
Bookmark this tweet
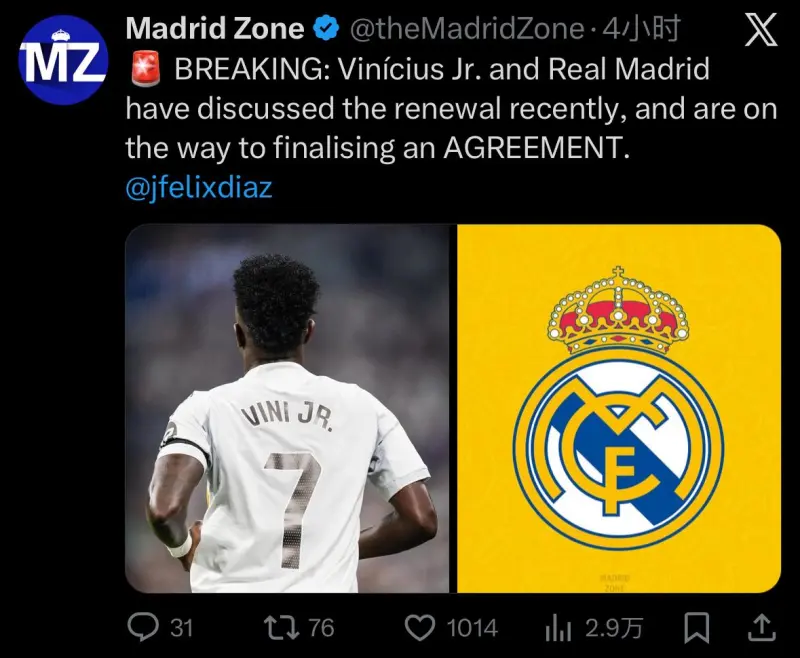(x=696, y=627)
